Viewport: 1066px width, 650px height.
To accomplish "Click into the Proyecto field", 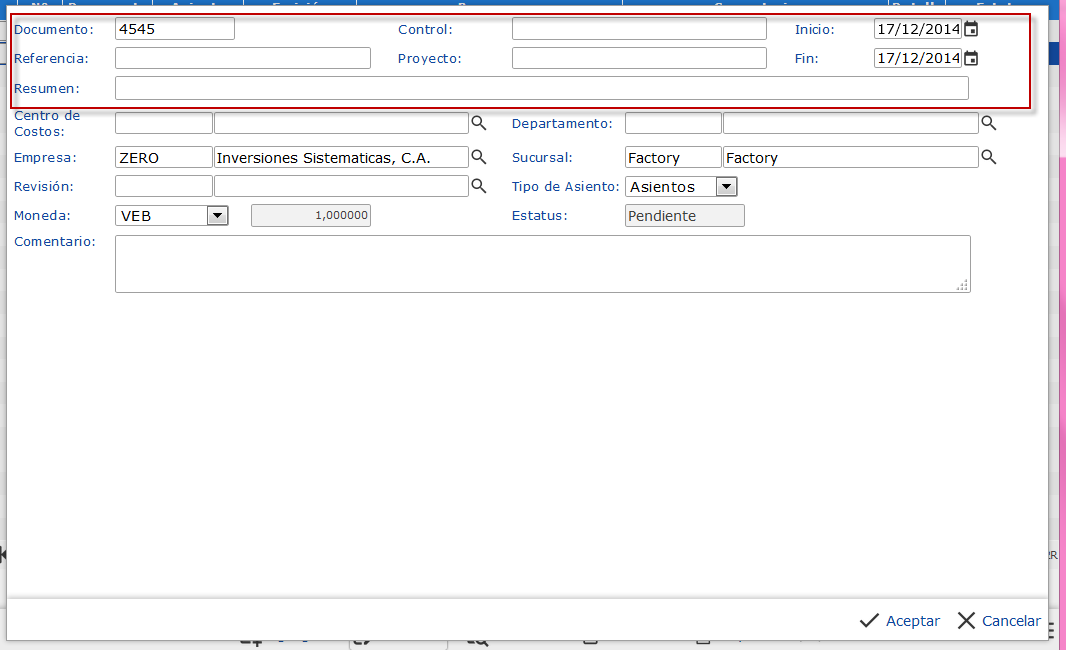I will pyautogui.click(x=638, y=58).
